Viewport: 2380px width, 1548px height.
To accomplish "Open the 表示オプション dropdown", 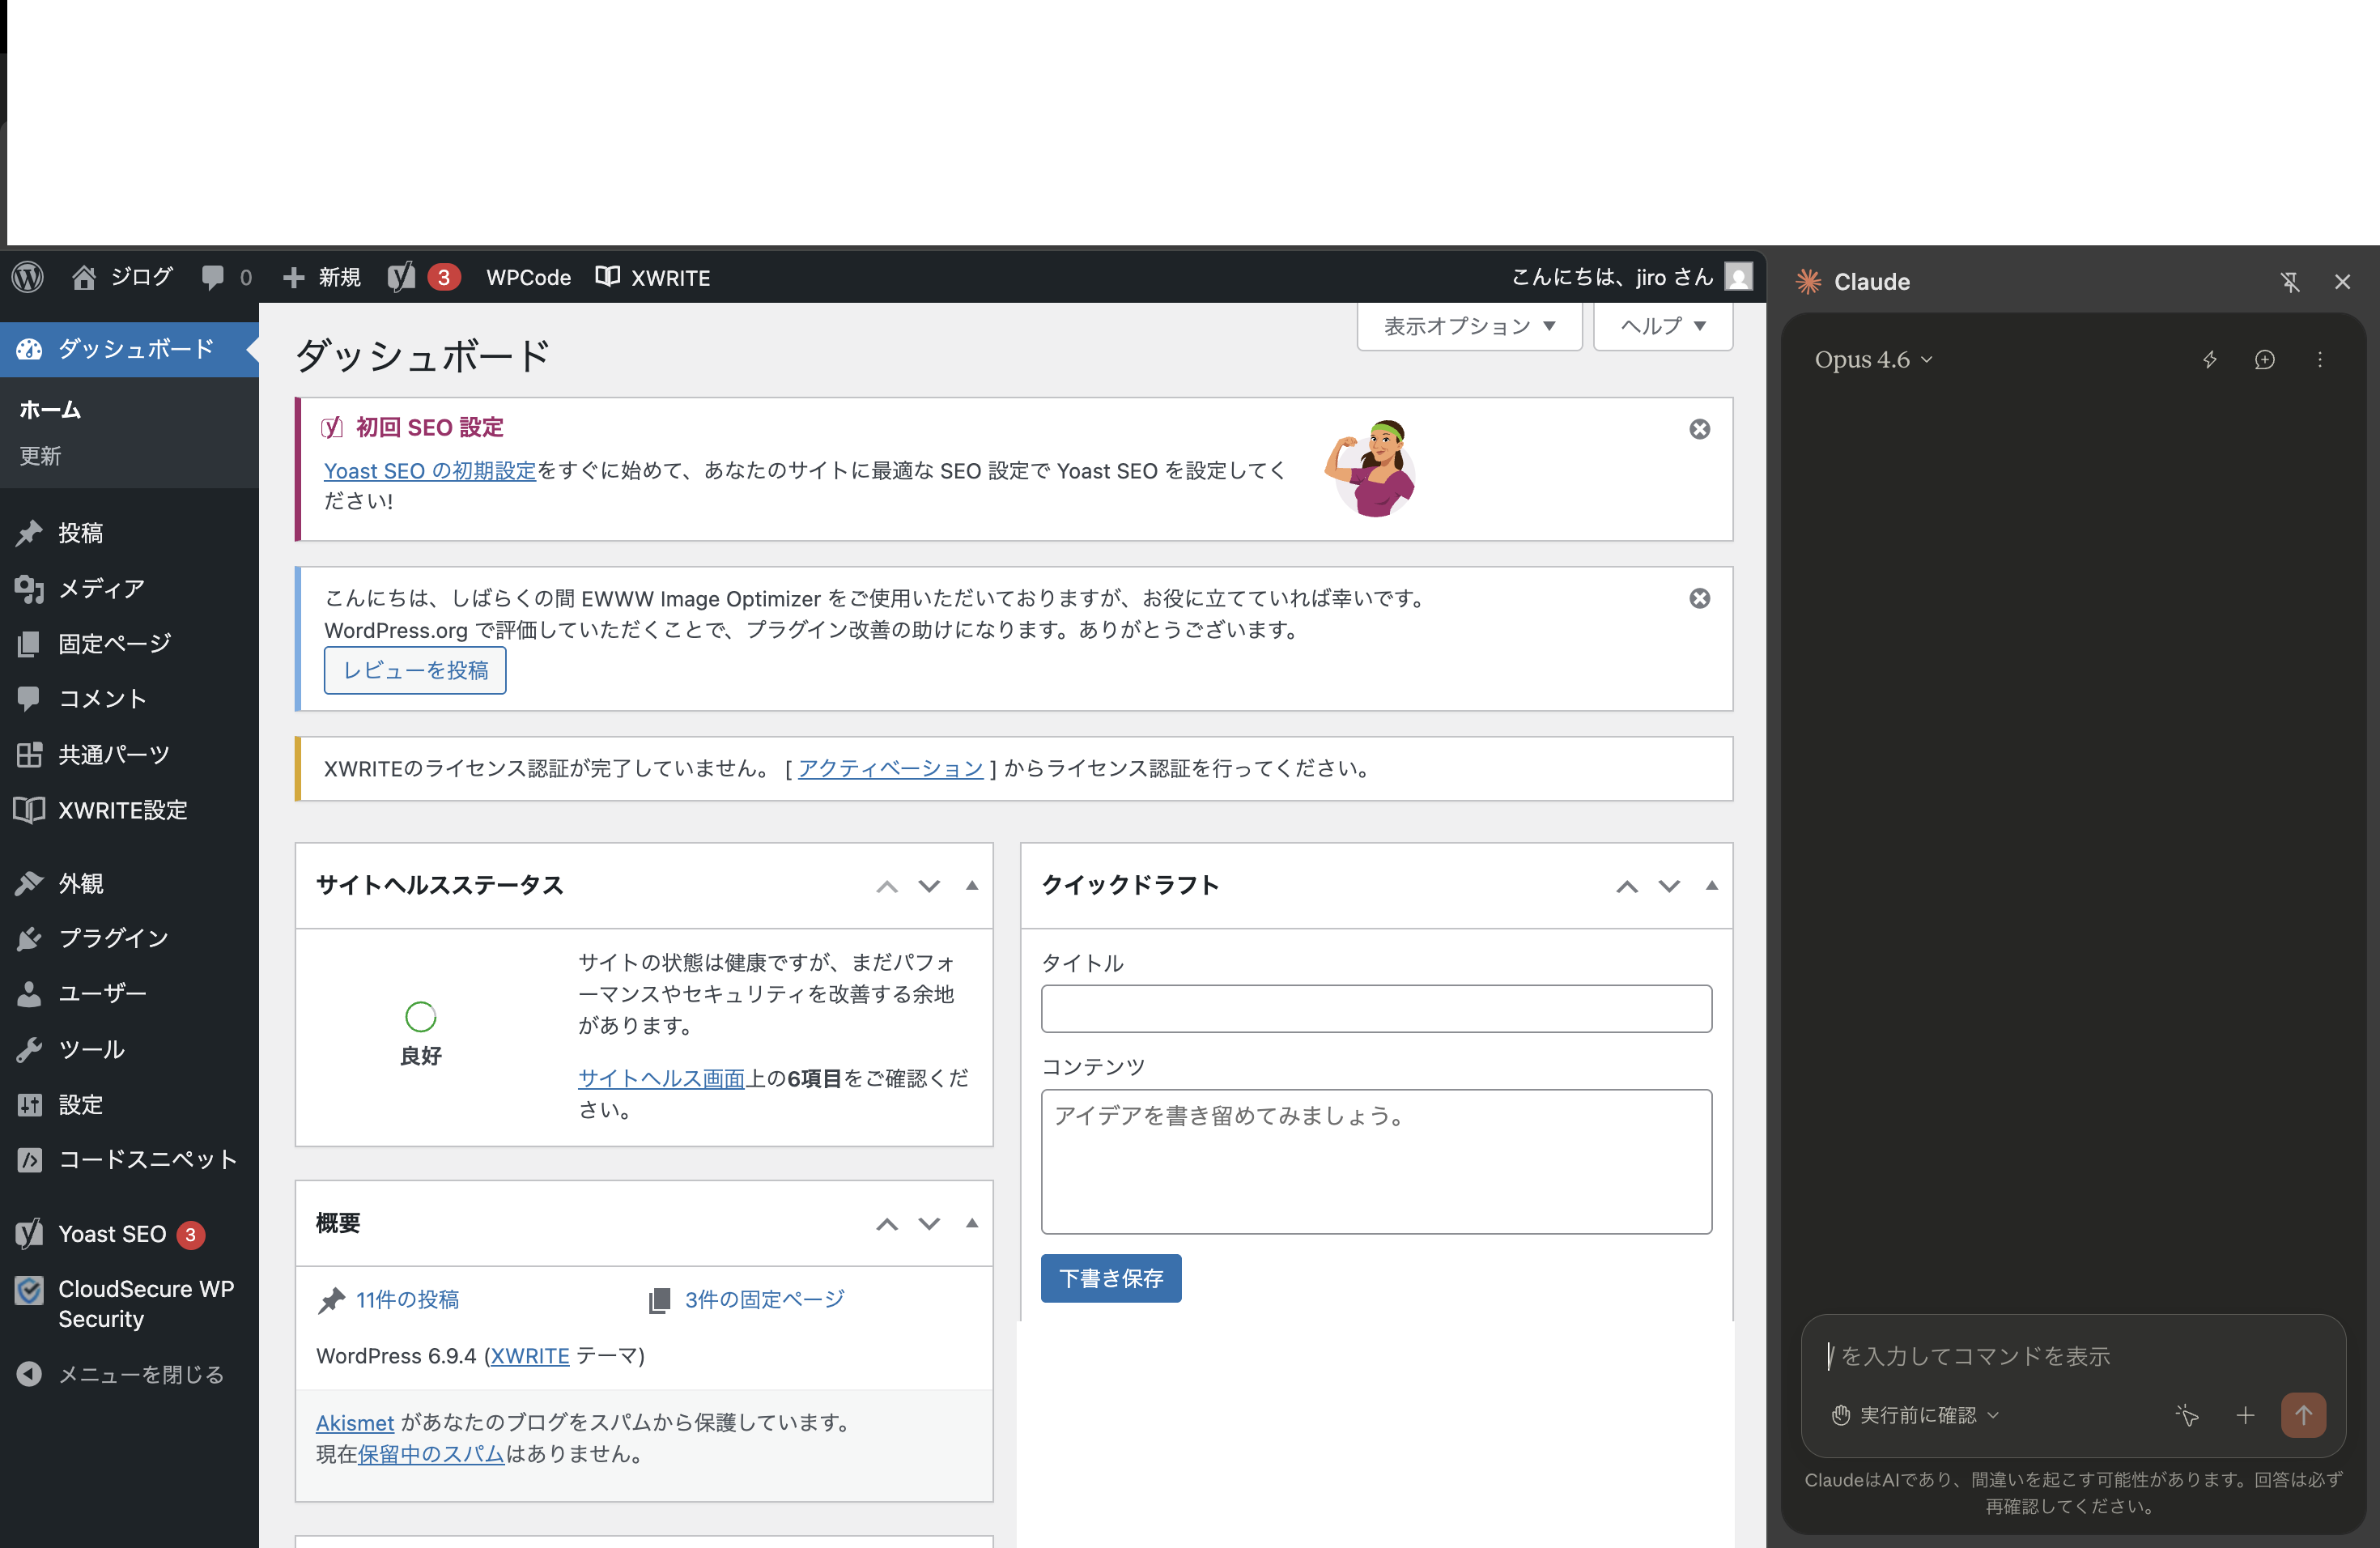I will pyautogui.click(x=1468, y=326).
